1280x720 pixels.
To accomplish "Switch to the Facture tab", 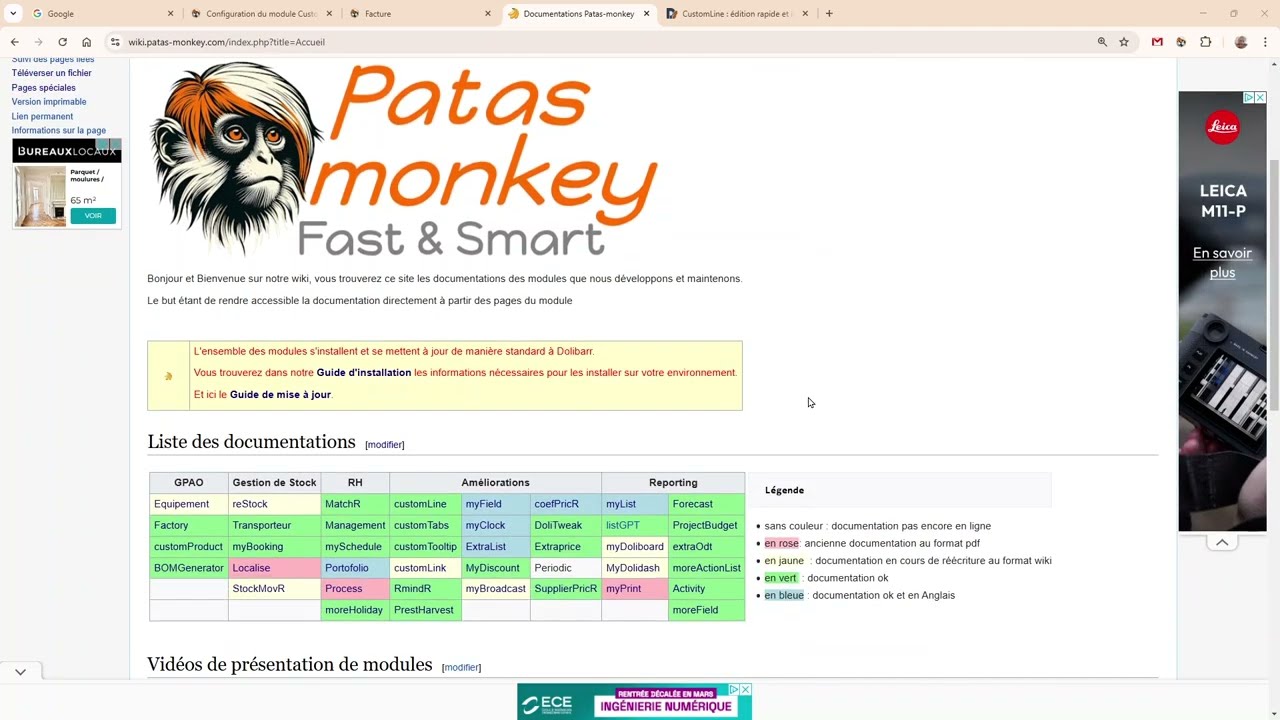I will [419, 14].
